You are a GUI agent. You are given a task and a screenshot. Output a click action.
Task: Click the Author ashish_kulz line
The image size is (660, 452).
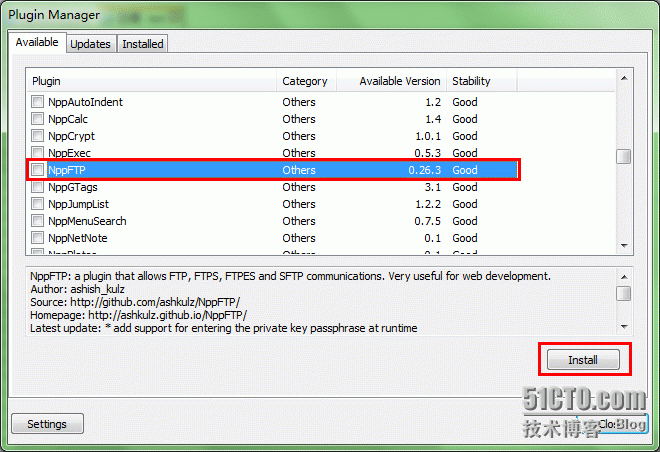(77, 289)
